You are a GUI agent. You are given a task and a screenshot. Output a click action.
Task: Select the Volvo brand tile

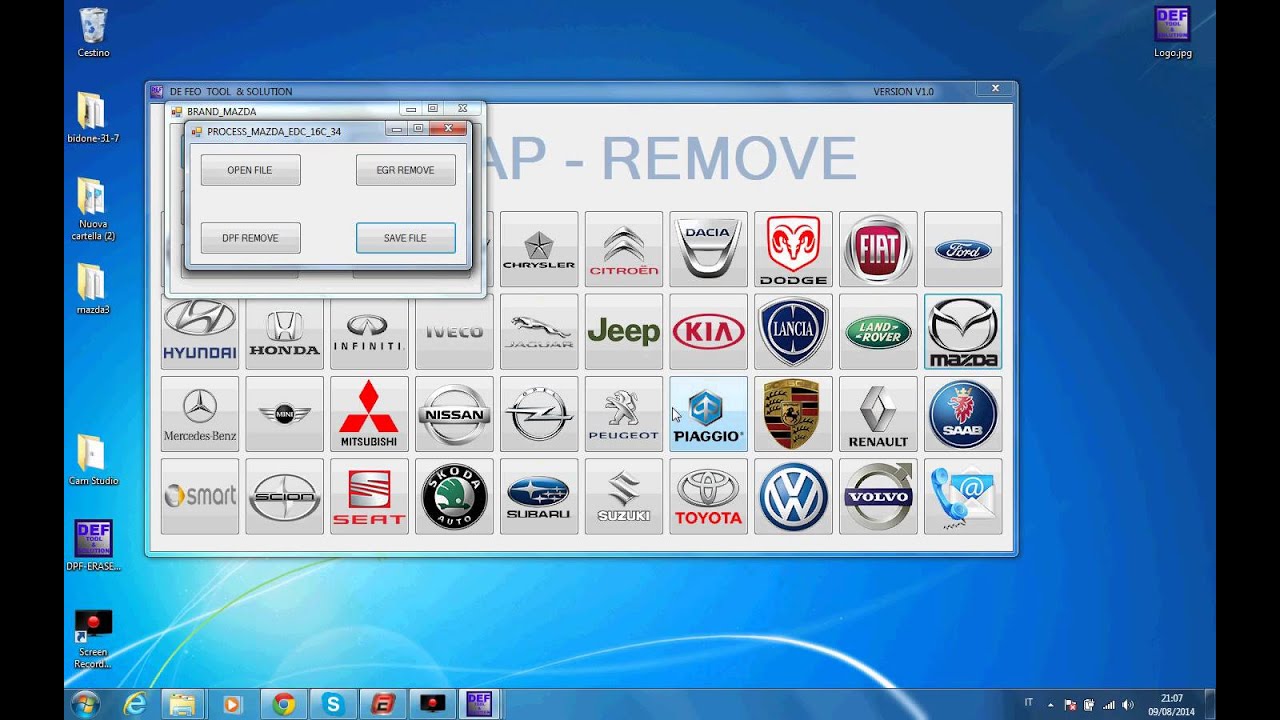point(878,496)
